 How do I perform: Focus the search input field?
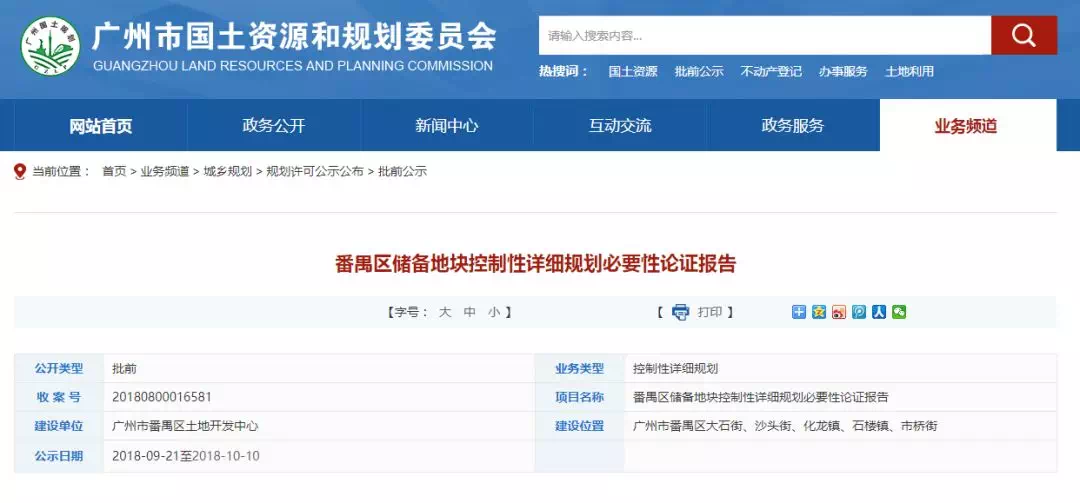click(x=765, y=35)
